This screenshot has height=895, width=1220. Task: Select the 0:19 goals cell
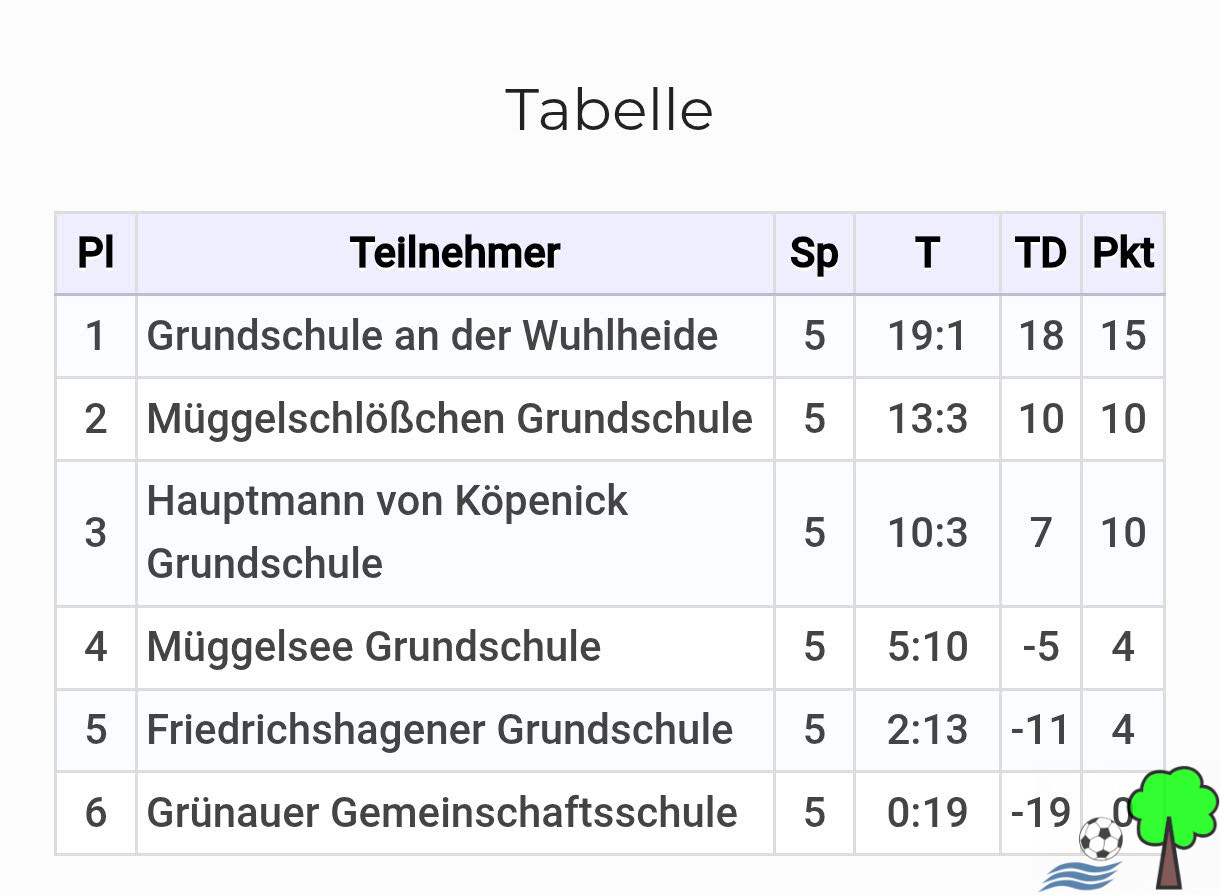[927, 812]
